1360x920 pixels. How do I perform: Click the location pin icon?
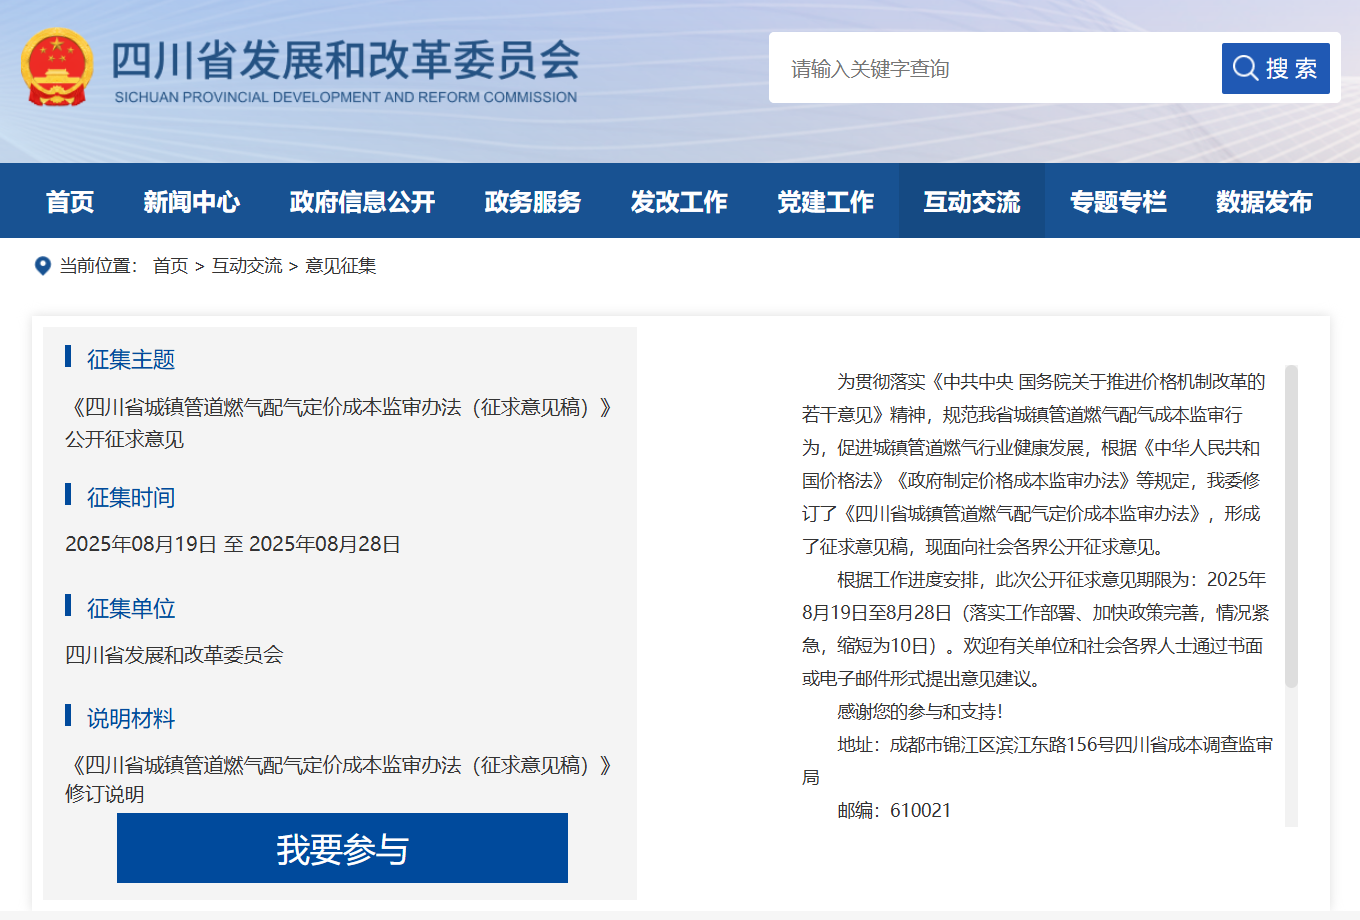point(43,266)
